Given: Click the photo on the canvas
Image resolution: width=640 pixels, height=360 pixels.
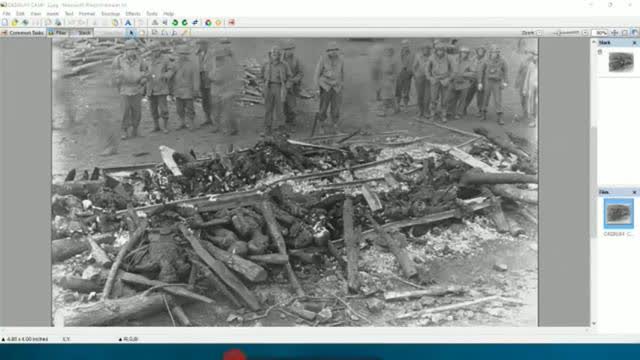Looking at the screenshot, I should (x=295, y=182).
